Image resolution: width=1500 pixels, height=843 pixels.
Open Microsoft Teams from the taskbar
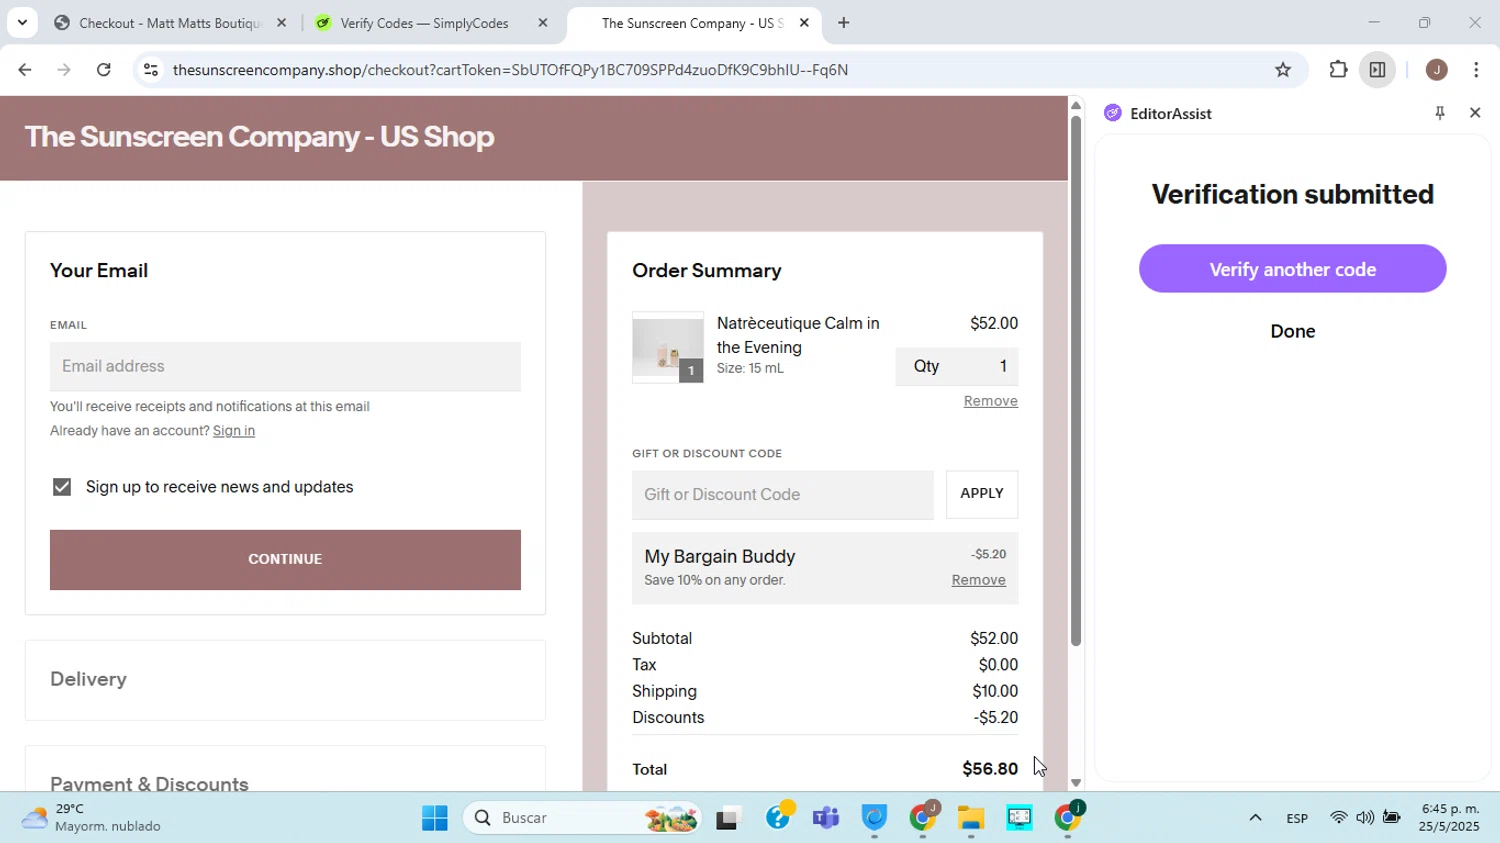(826, 818)
